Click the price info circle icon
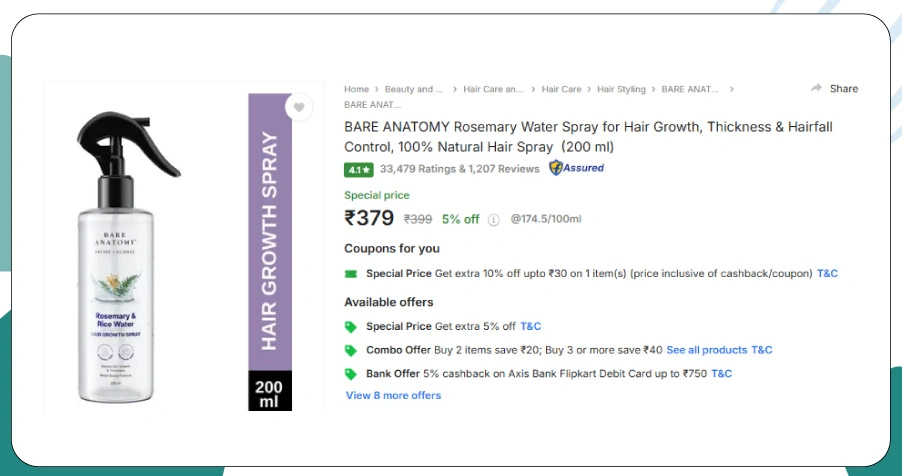The image size is (902, 476). pos(493,219)
